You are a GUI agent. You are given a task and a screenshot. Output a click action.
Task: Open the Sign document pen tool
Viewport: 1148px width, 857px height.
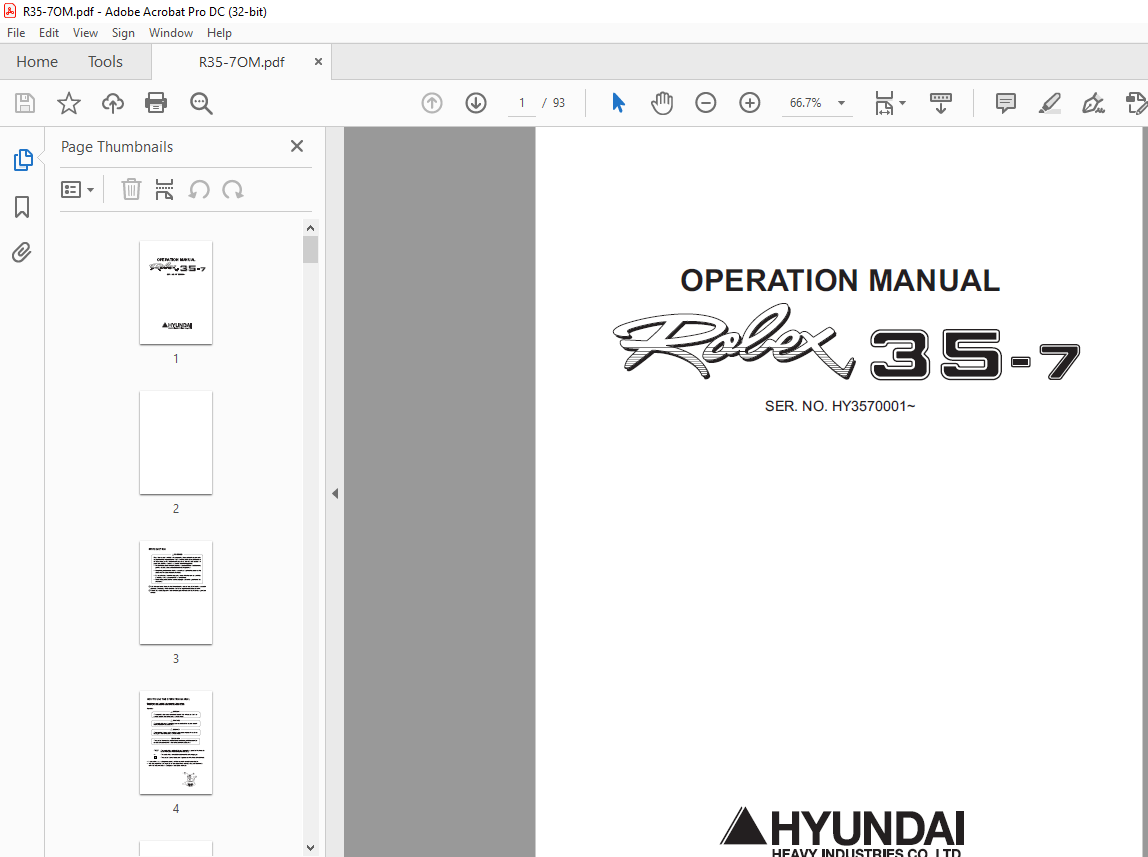pyautogui.click(x=1093, y=103)
